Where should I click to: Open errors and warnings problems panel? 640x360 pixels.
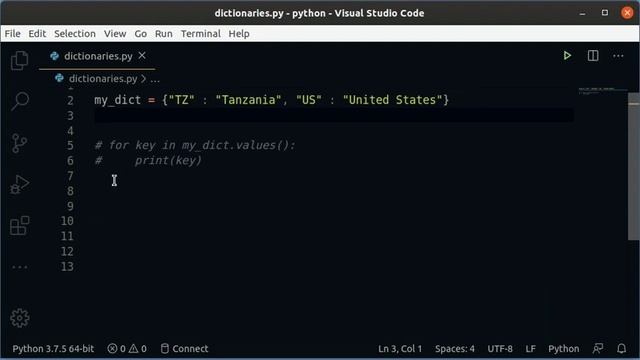tap(127, 349)
